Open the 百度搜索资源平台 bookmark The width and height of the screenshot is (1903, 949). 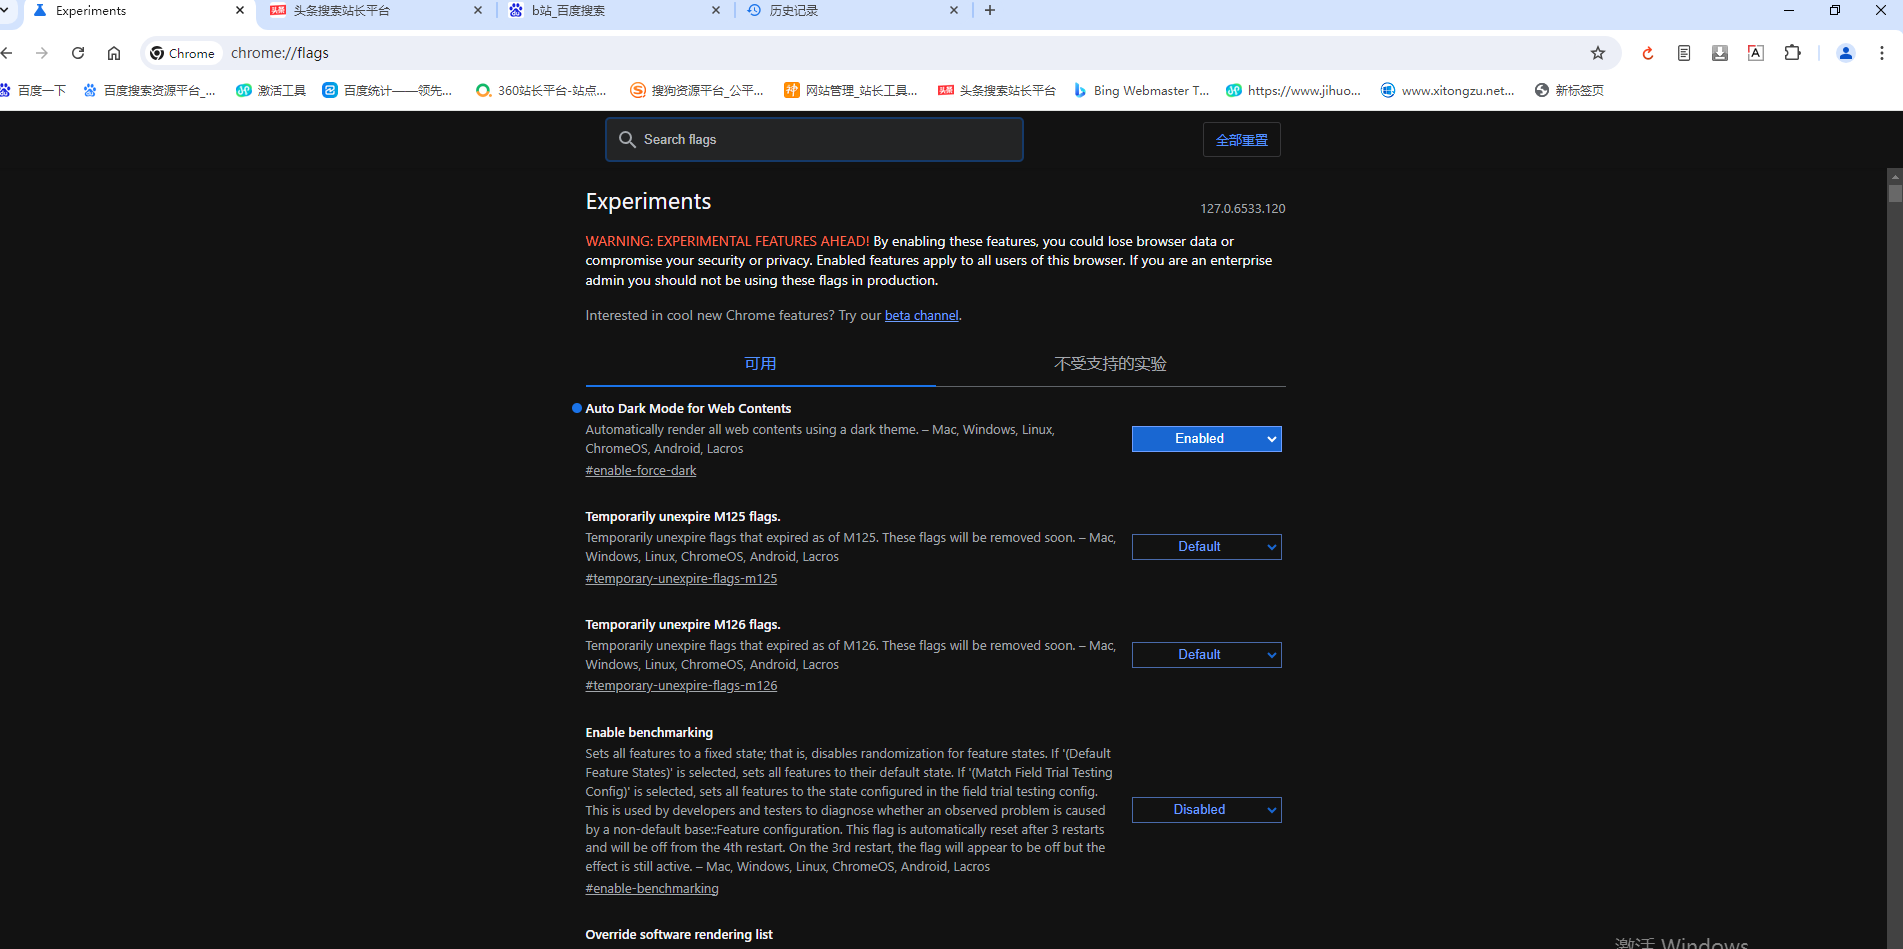(149, 90)
